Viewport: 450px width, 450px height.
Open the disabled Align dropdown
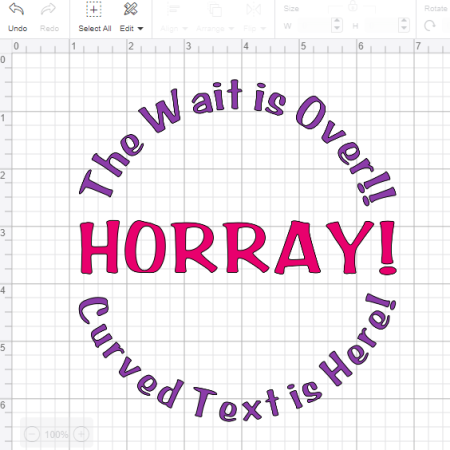point(174,29)
